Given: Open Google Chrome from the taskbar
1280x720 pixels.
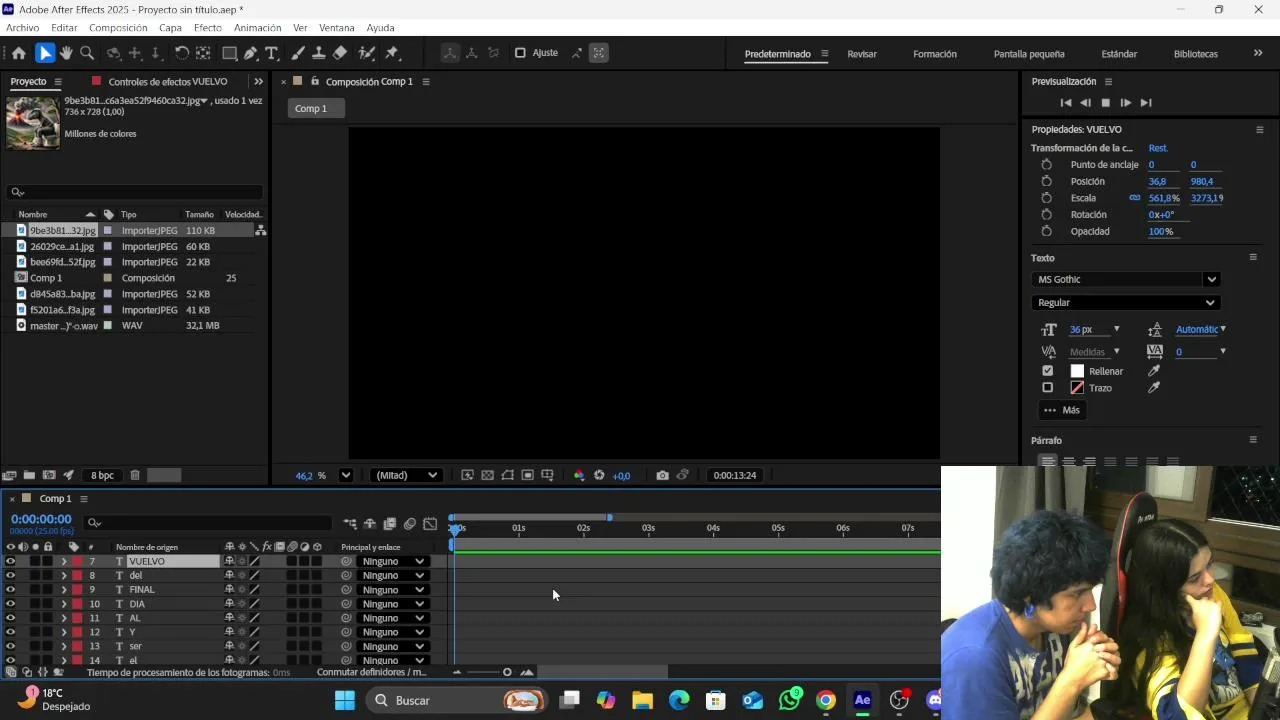Looking at the screenshot, I should click(x=826, y=700).
